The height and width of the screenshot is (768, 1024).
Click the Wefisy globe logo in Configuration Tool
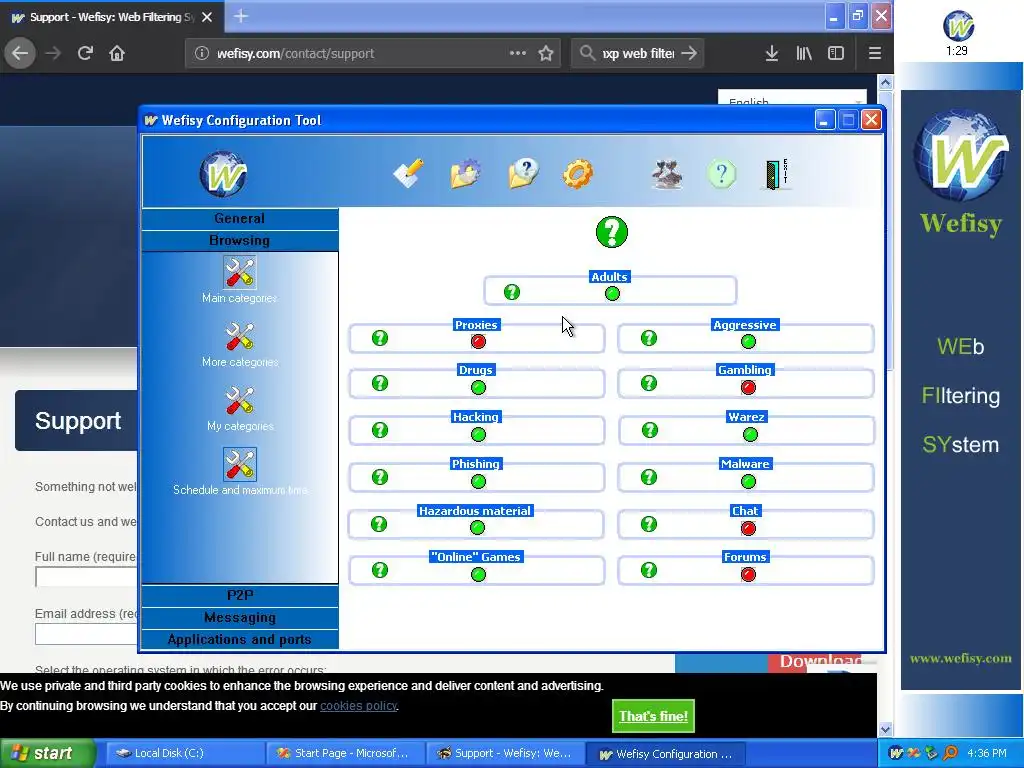coord(223,174)
